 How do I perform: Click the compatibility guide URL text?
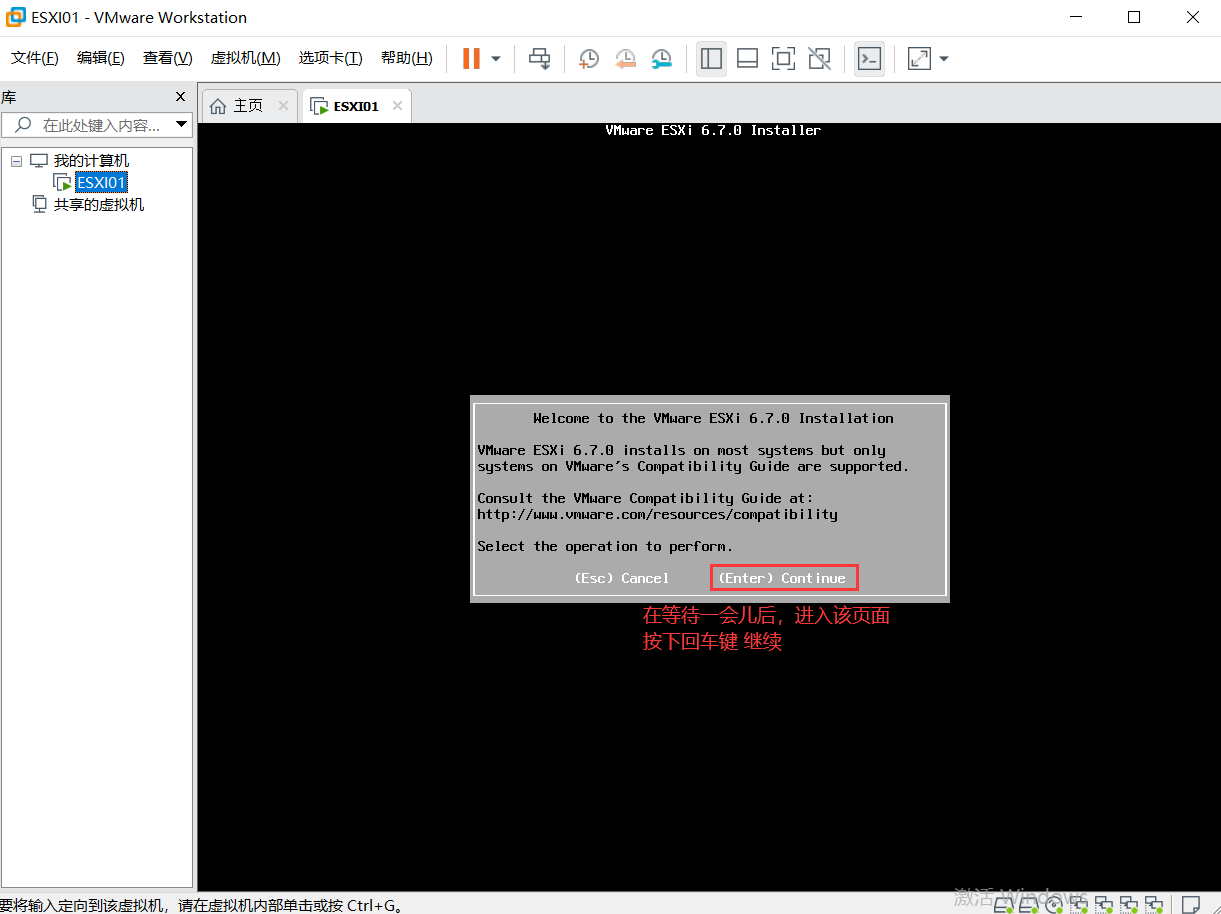[x=657, y=514]
